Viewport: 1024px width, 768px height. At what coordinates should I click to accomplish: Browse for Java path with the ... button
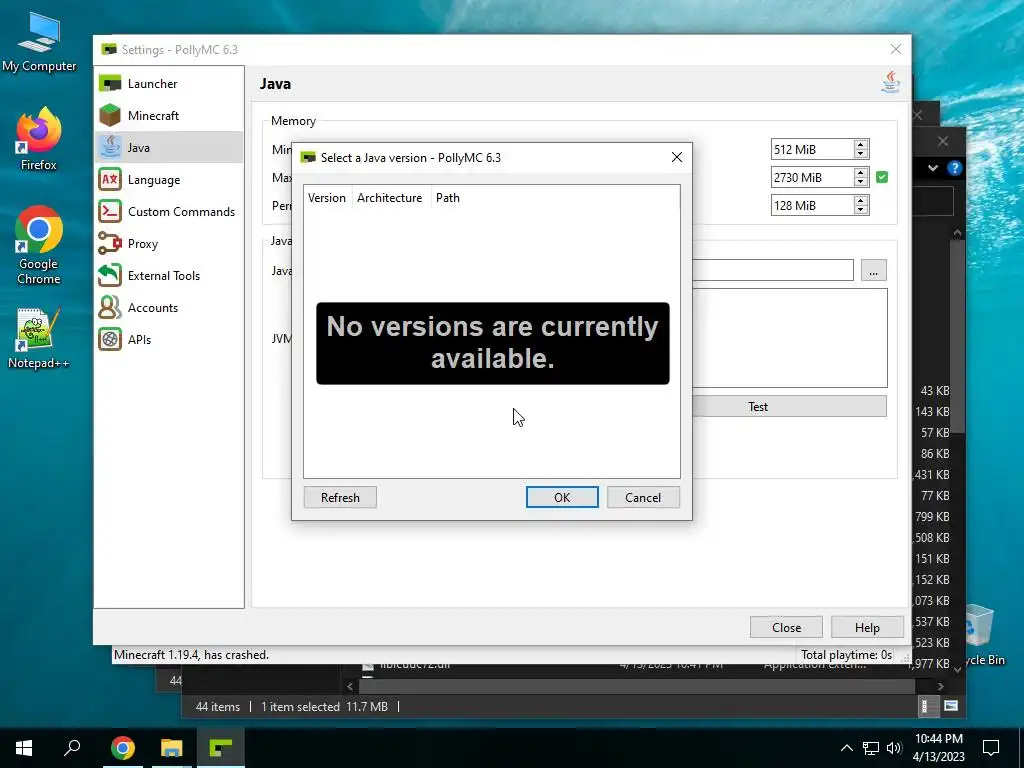coord(874,270)
